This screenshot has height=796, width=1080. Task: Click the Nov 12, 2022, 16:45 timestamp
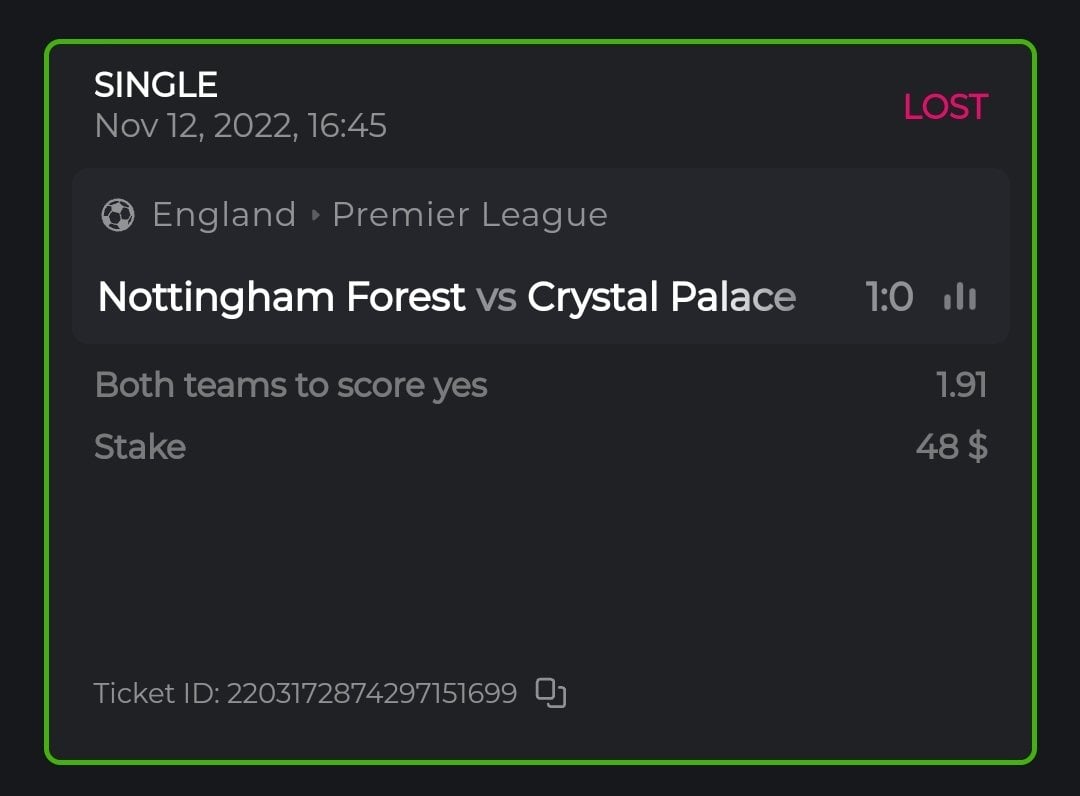(x=240, y=127)
